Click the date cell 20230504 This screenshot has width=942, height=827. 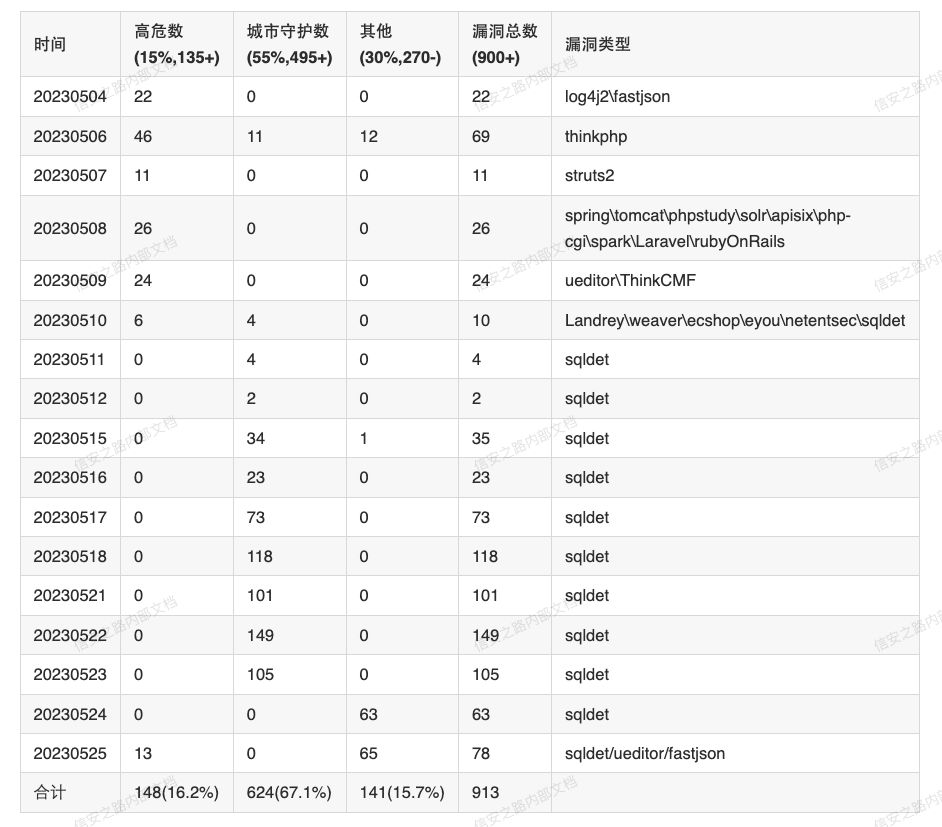(70, 97)
